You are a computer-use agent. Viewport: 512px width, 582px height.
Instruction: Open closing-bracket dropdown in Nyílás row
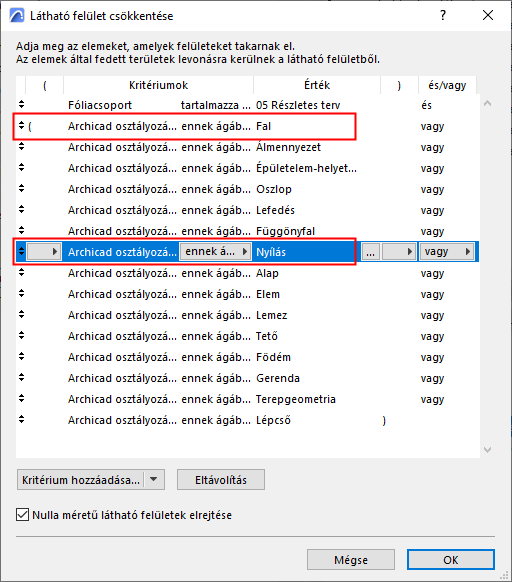[x=399, y=252]
